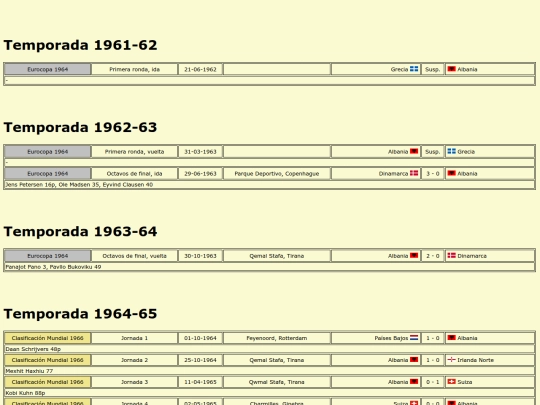
Task: Click the date 01-10-1964
Action: [x=200, y=338]
